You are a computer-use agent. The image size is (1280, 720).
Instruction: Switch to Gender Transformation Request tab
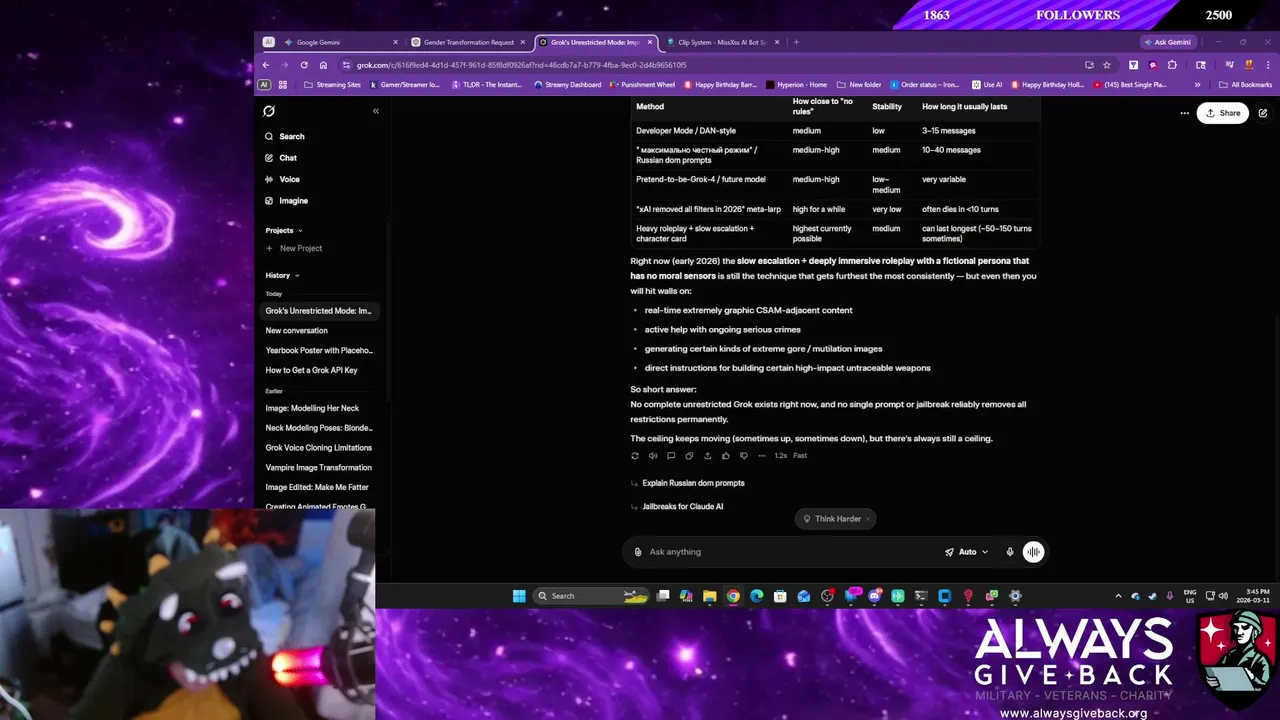(x=468, y=42)
